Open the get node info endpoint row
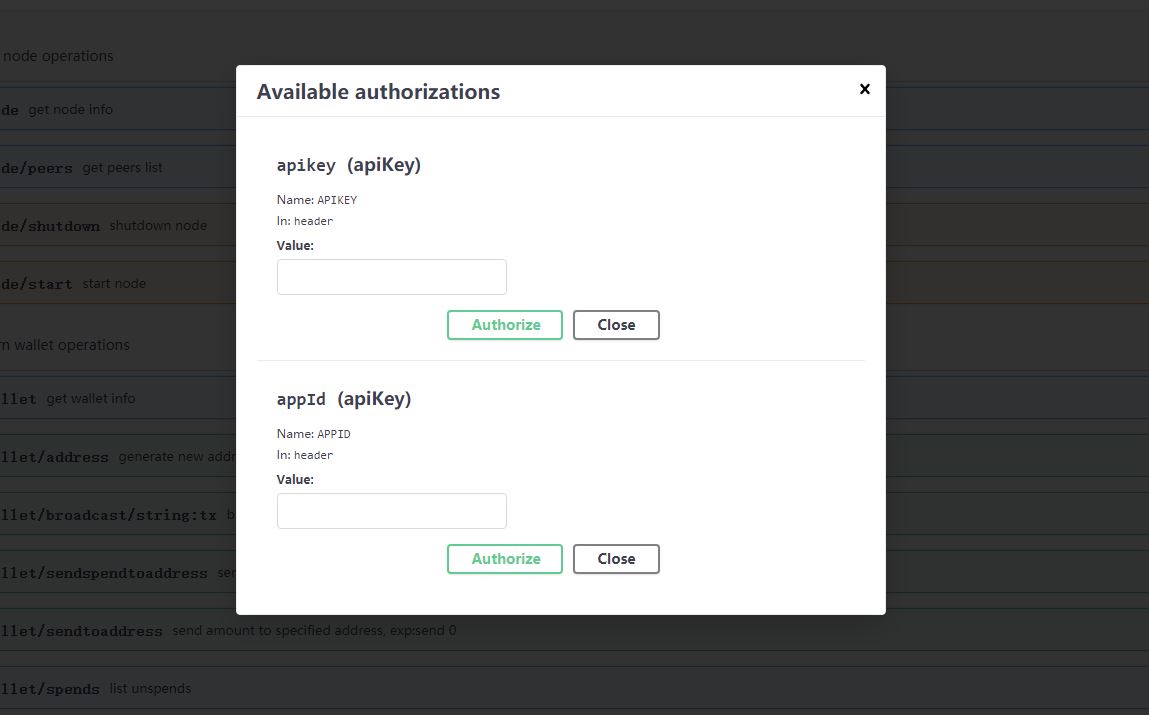This screenshot has height=715, width=1149. coord(574,109)
